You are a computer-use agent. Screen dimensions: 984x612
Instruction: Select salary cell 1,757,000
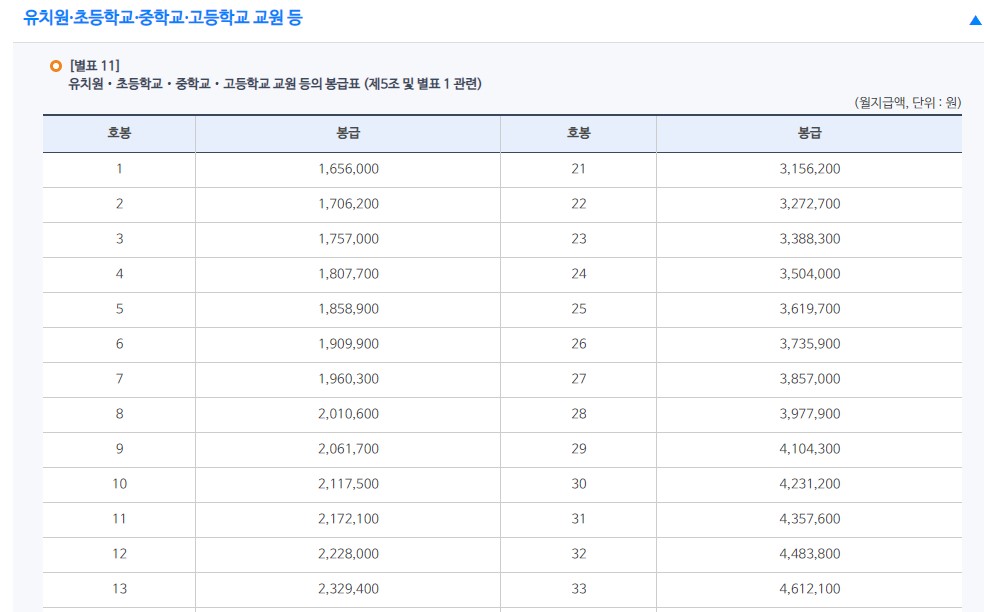[x=348, y=239]
